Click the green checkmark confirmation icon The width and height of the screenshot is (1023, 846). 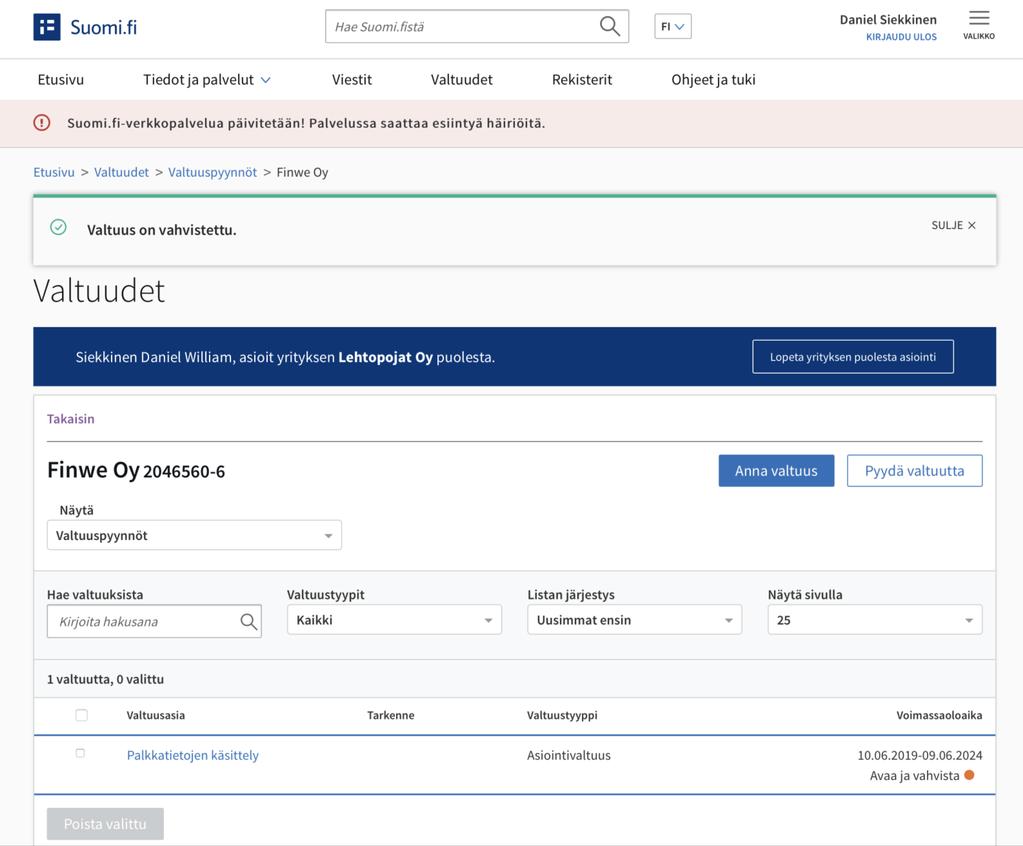58,227
